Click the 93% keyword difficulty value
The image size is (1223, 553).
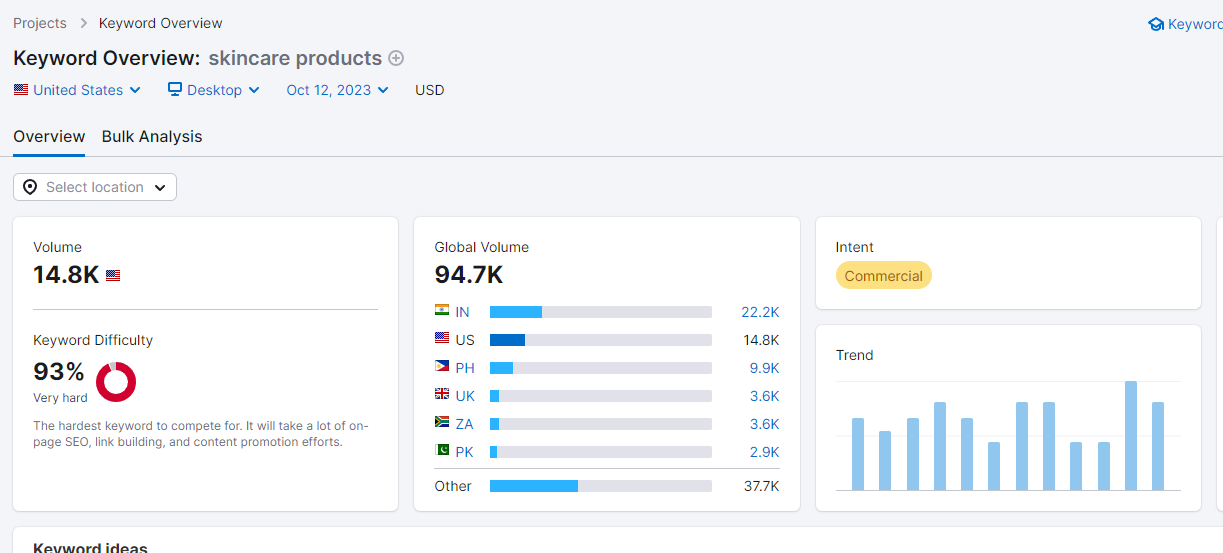[59, 372]
